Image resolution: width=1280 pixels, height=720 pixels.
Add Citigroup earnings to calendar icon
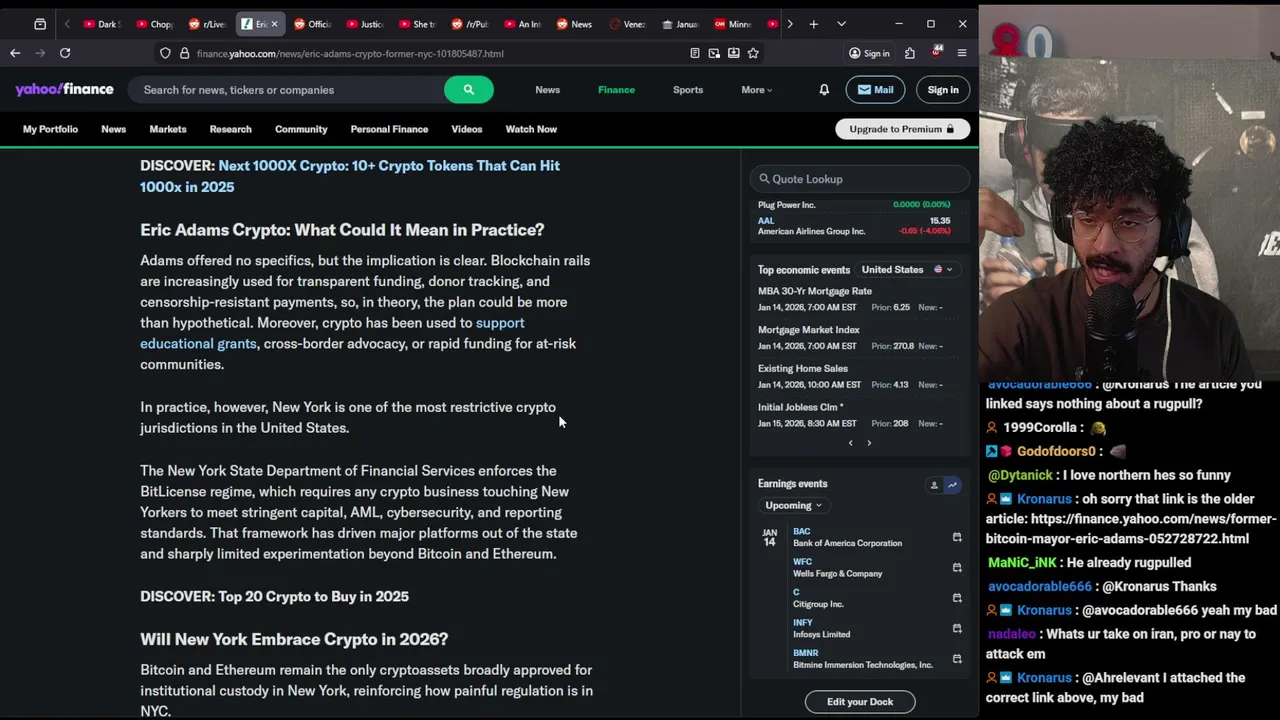pyautogui.click(x=957, y=598)
